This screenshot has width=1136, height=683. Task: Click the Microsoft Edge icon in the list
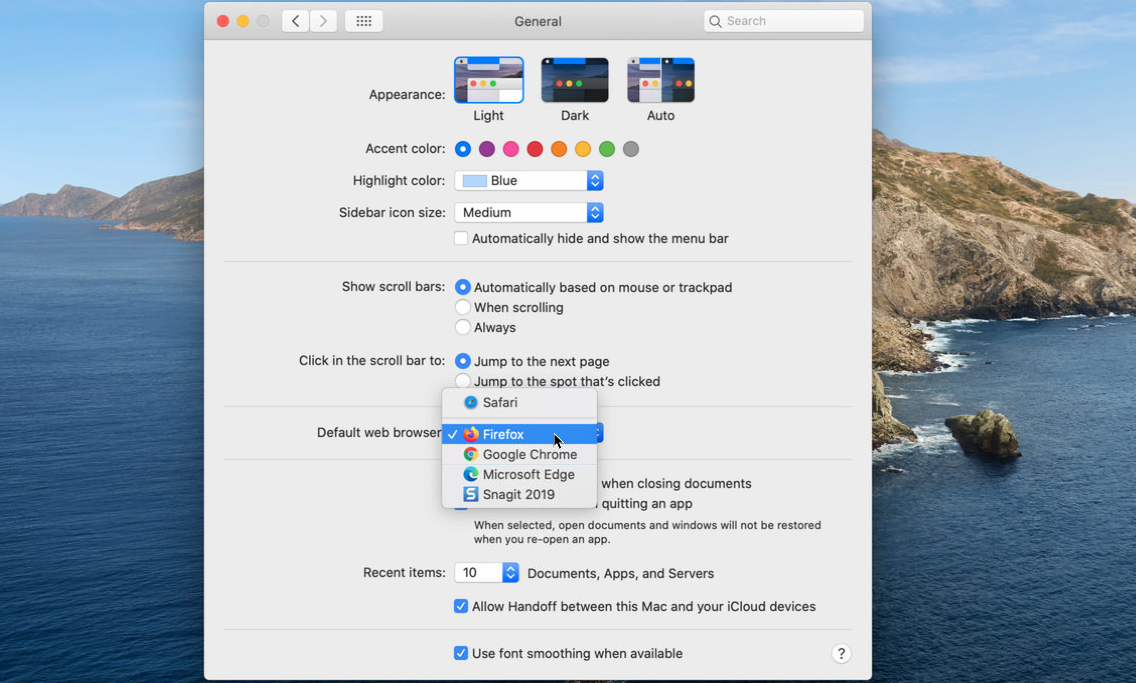tap(471, 474)
